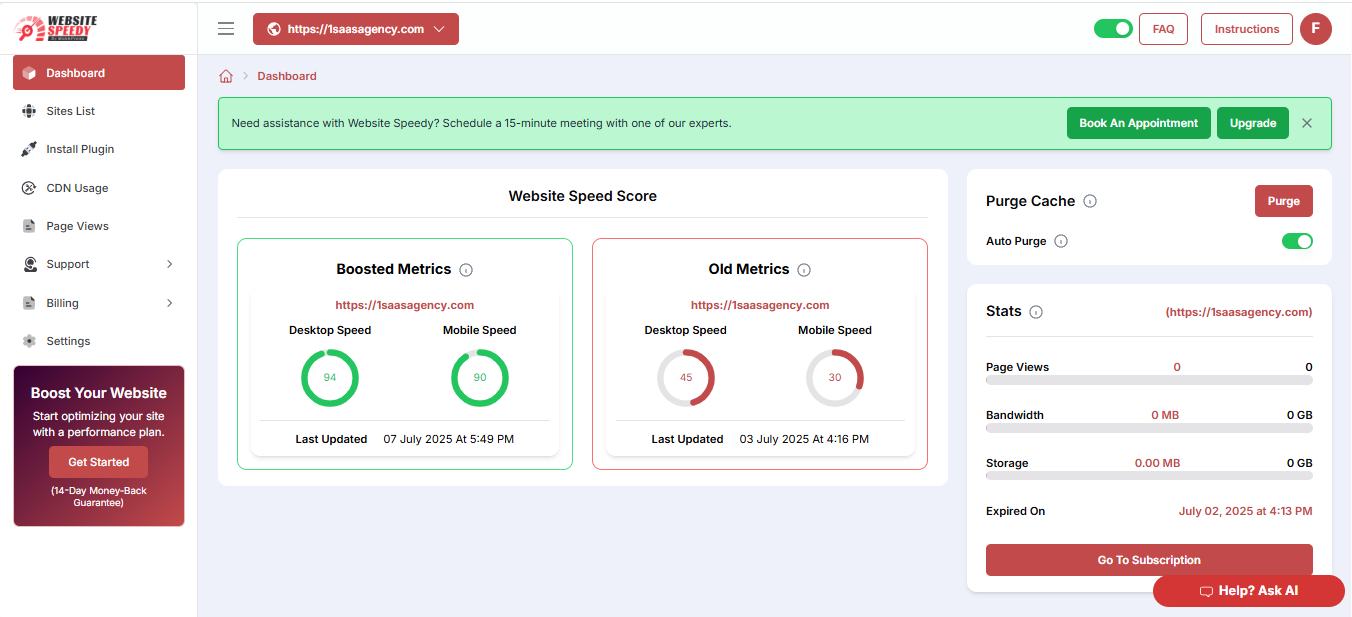Disable the Auto Purge switch
This screenshot has width=1352, height=617.
(1297, 241)
